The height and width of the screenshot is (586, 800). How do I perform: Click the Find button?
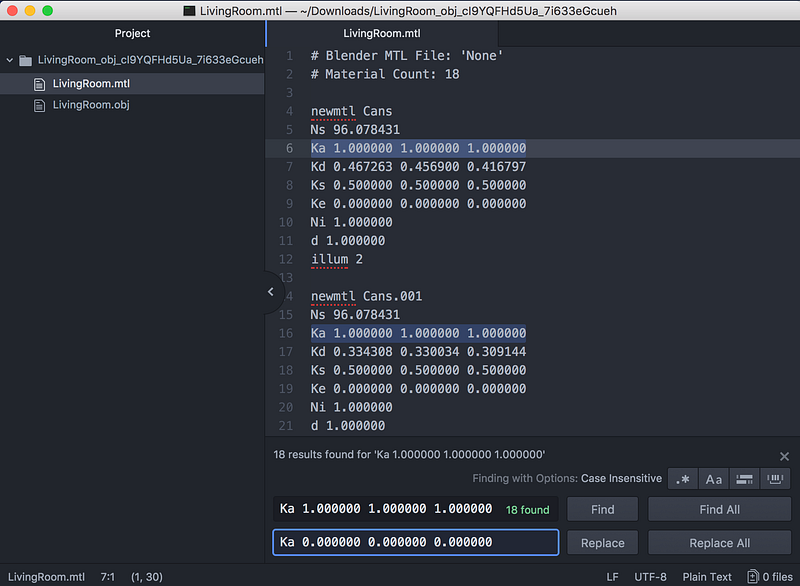point(603,509)
